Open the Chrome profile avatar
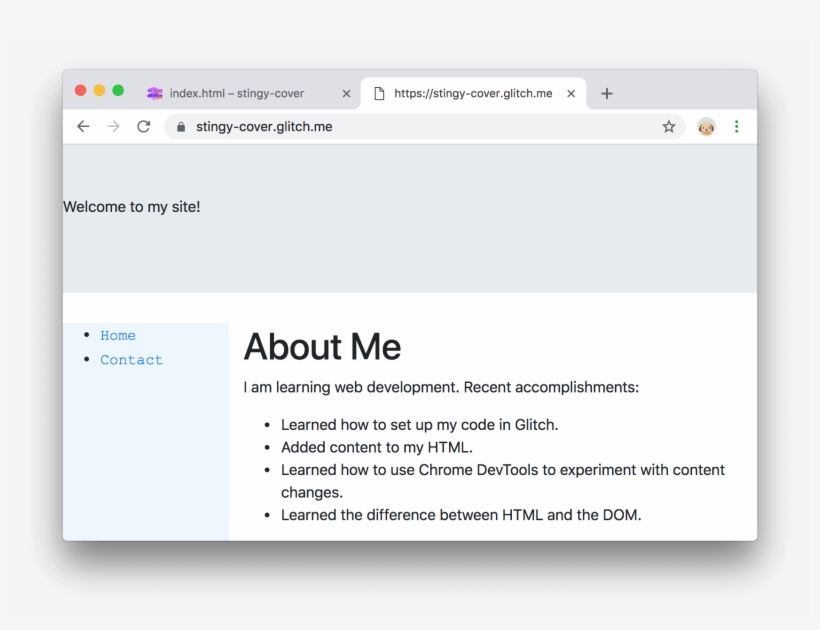Screen dimensions: 820x630 click(x=706, y=126)
